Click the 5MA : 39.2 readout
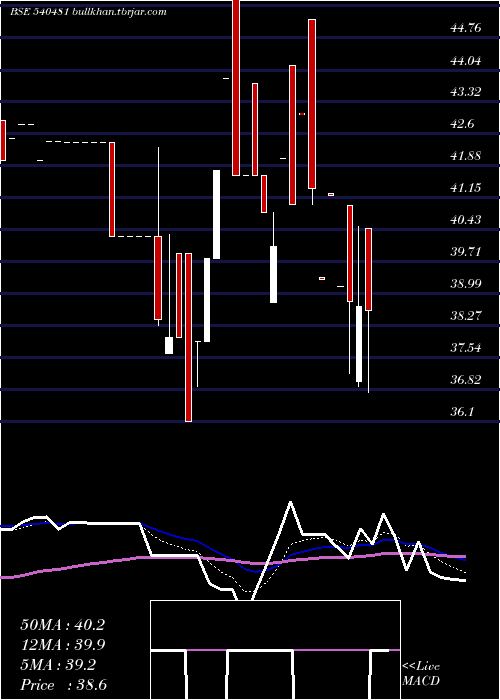Viewport: 500px width, 700px height. pyautogui.click(x=58, y=665)
